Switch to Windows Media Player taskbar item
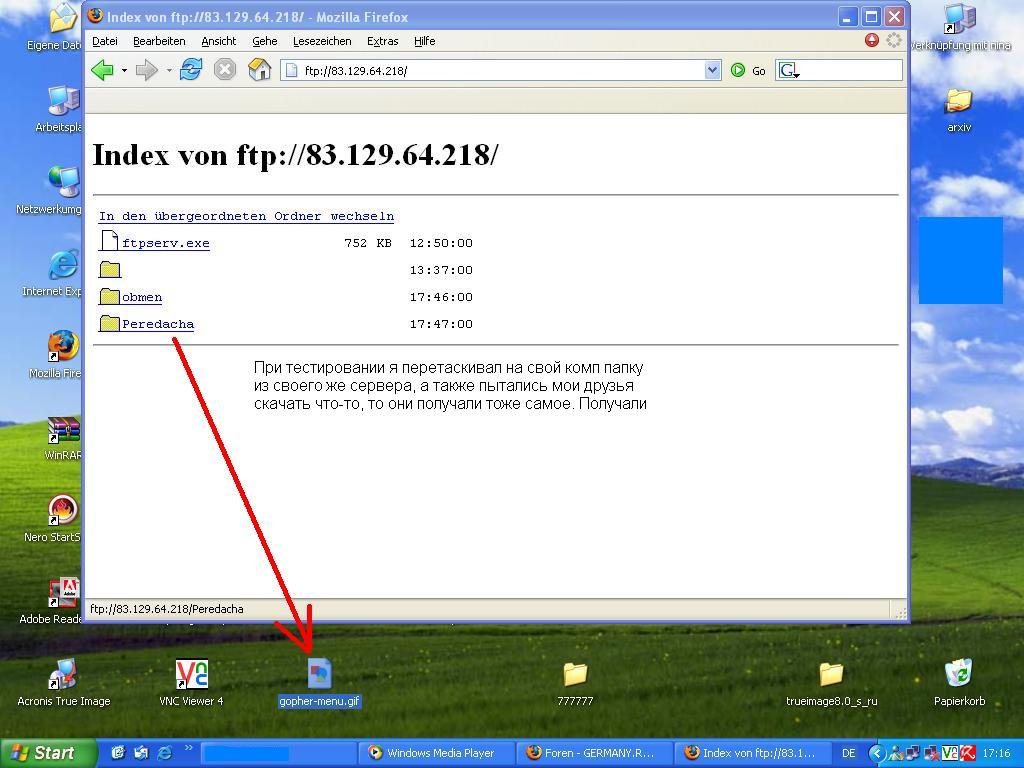The height and width of the screenshot is (768, 1024). pos(438,753)
